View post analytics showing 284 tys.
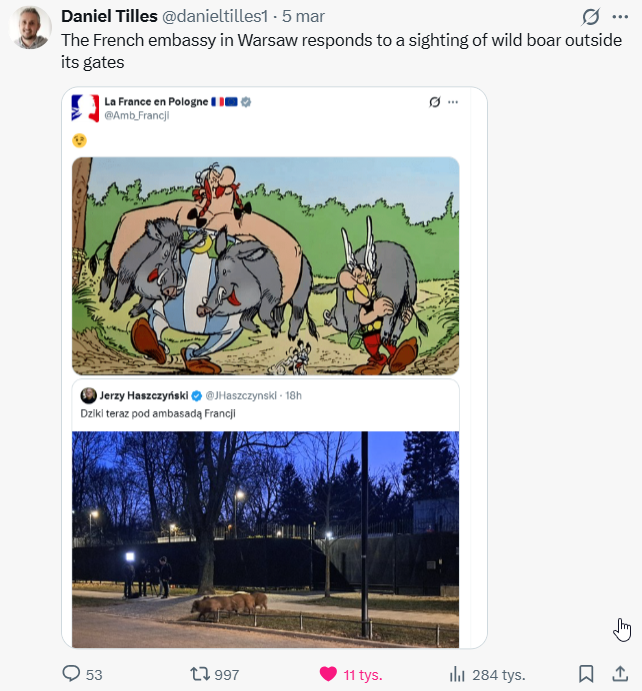 458,674
